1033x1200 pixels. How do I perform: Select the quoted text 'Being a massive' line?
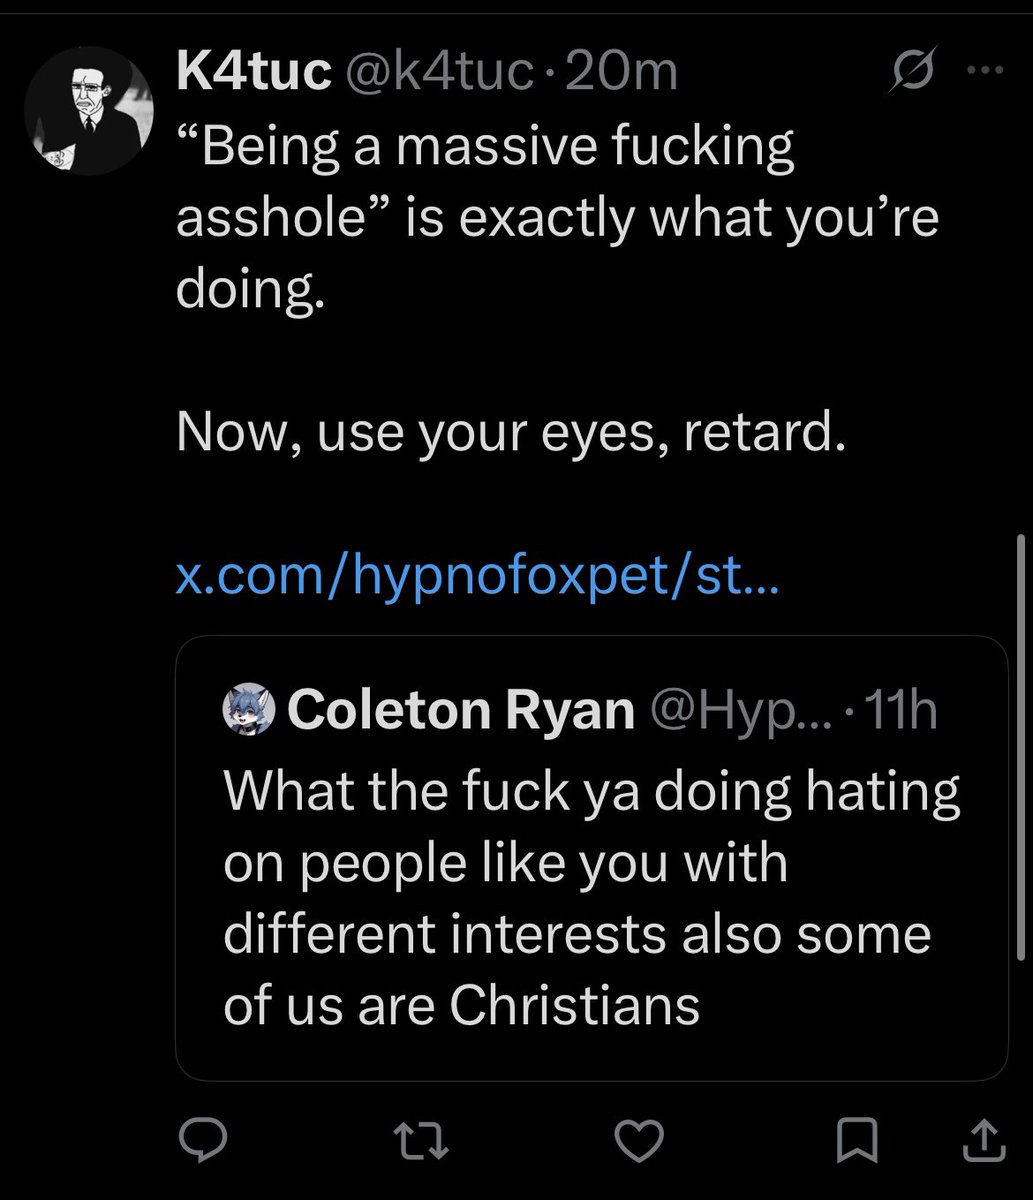point(486,148)
